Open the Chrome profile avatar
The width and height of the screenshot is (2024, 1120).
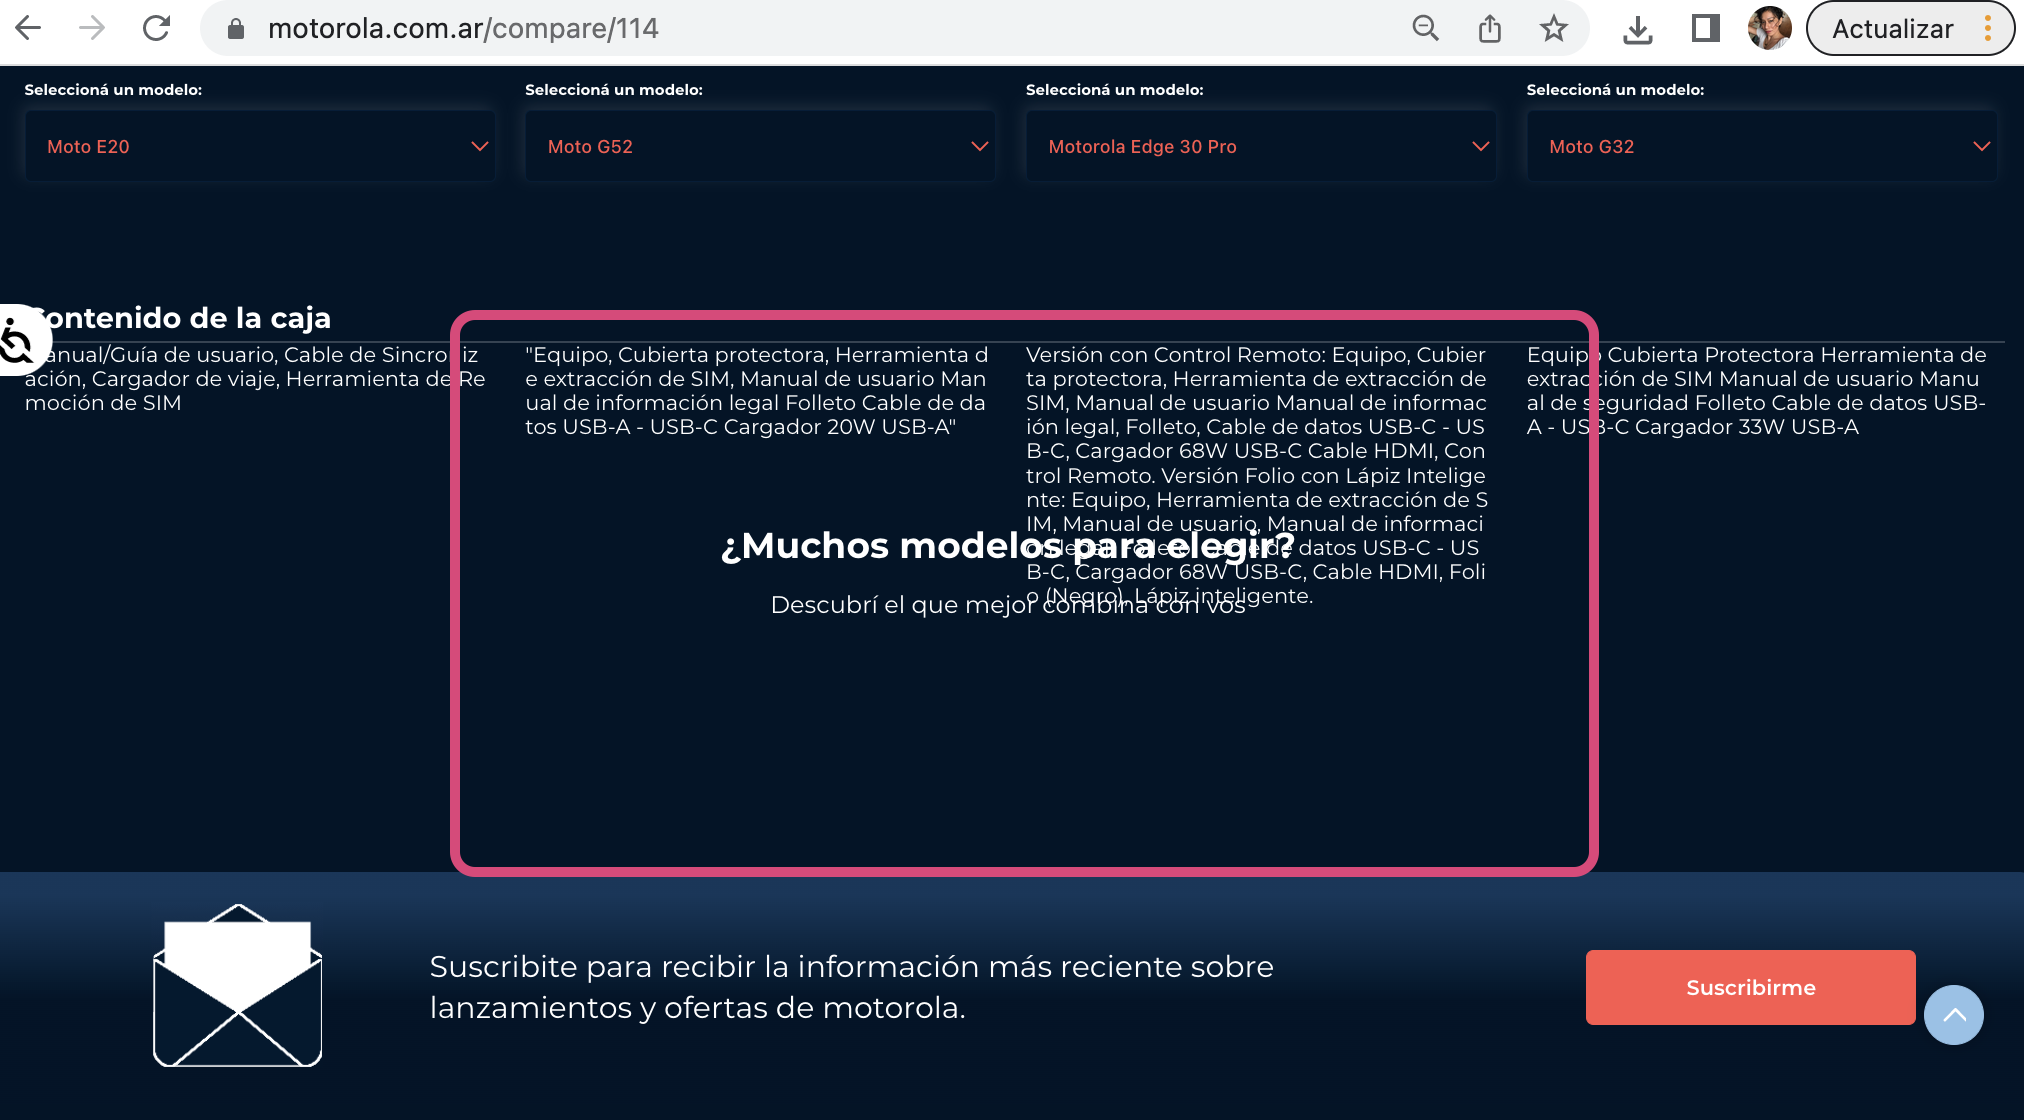(1769, 28)
